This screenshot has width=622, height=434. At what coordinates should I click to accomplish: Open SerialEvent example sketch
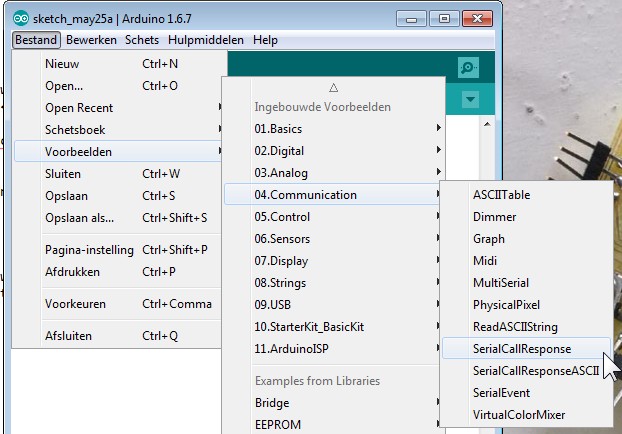tap(526, 393)
